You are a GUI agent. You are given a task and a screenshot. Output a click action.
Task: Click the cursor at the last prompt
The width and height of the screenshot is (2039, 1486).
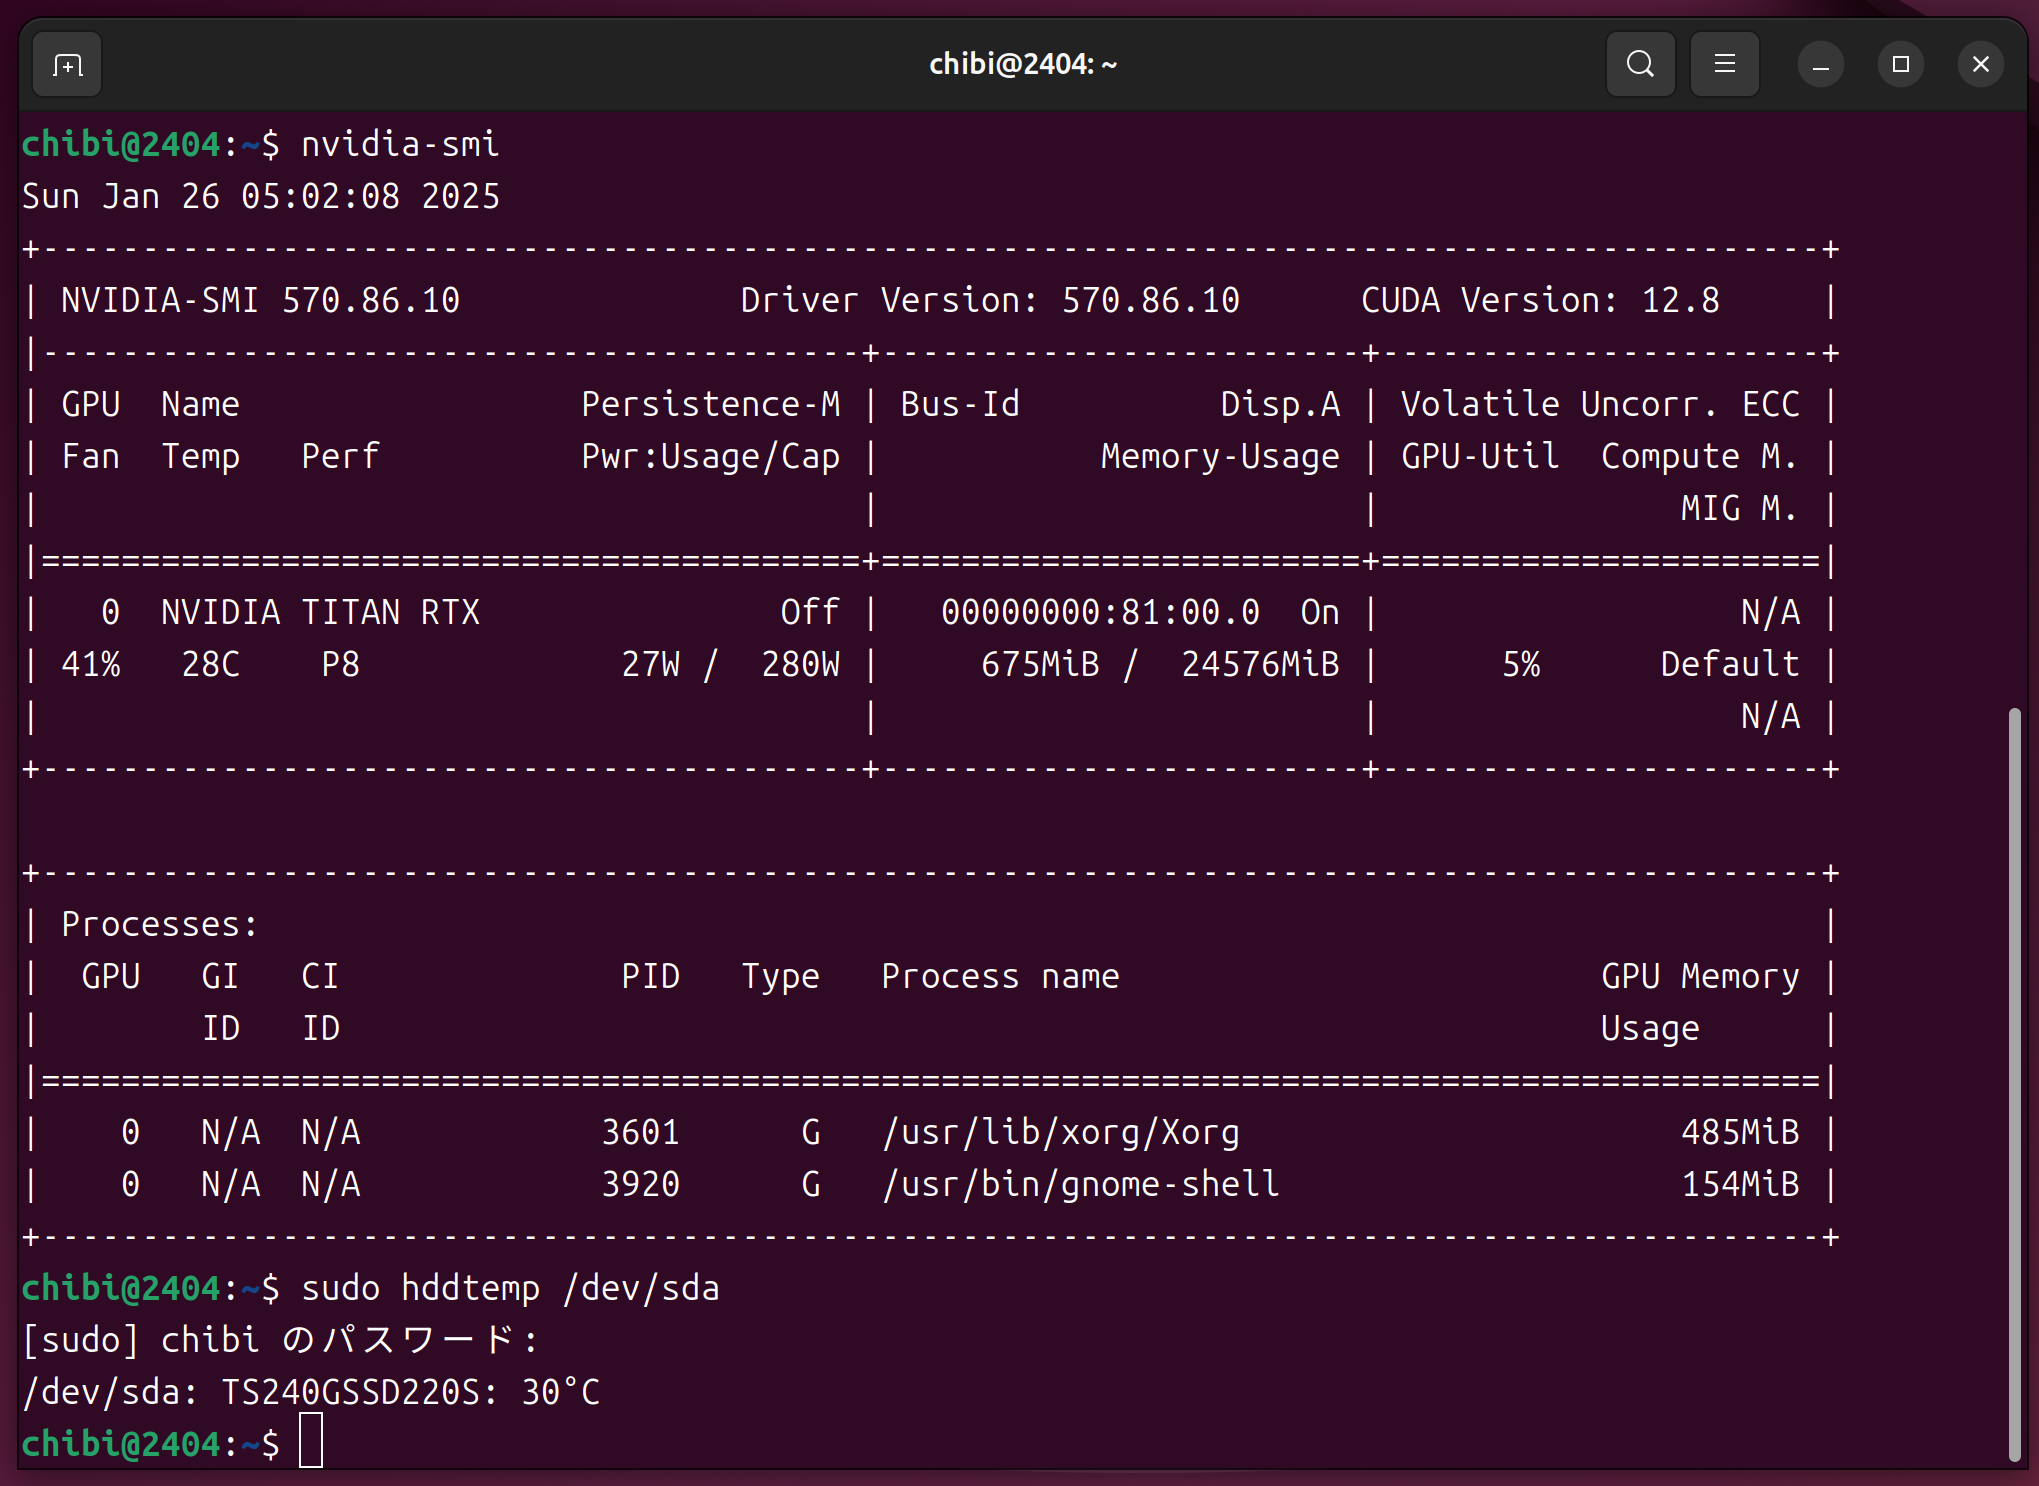click(311, 1442)
